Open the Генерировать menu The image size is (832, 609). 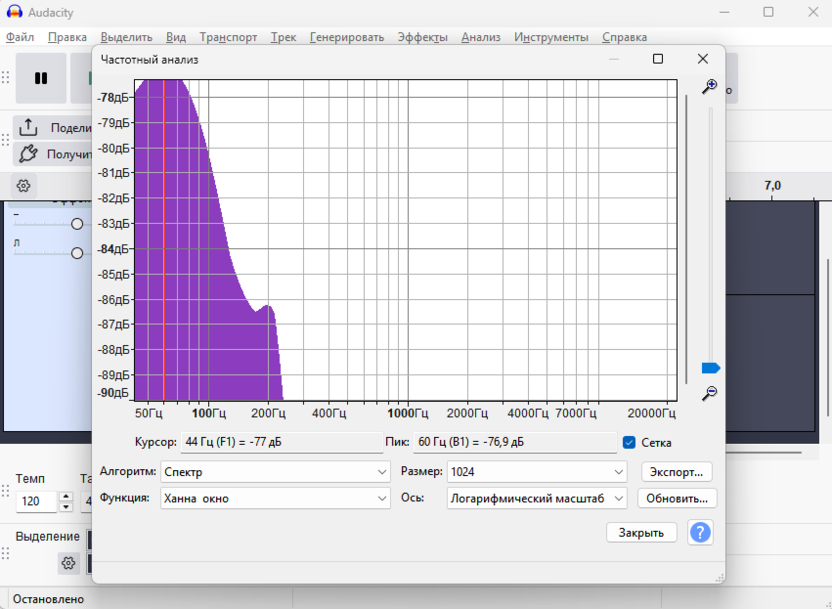point(347,37)
